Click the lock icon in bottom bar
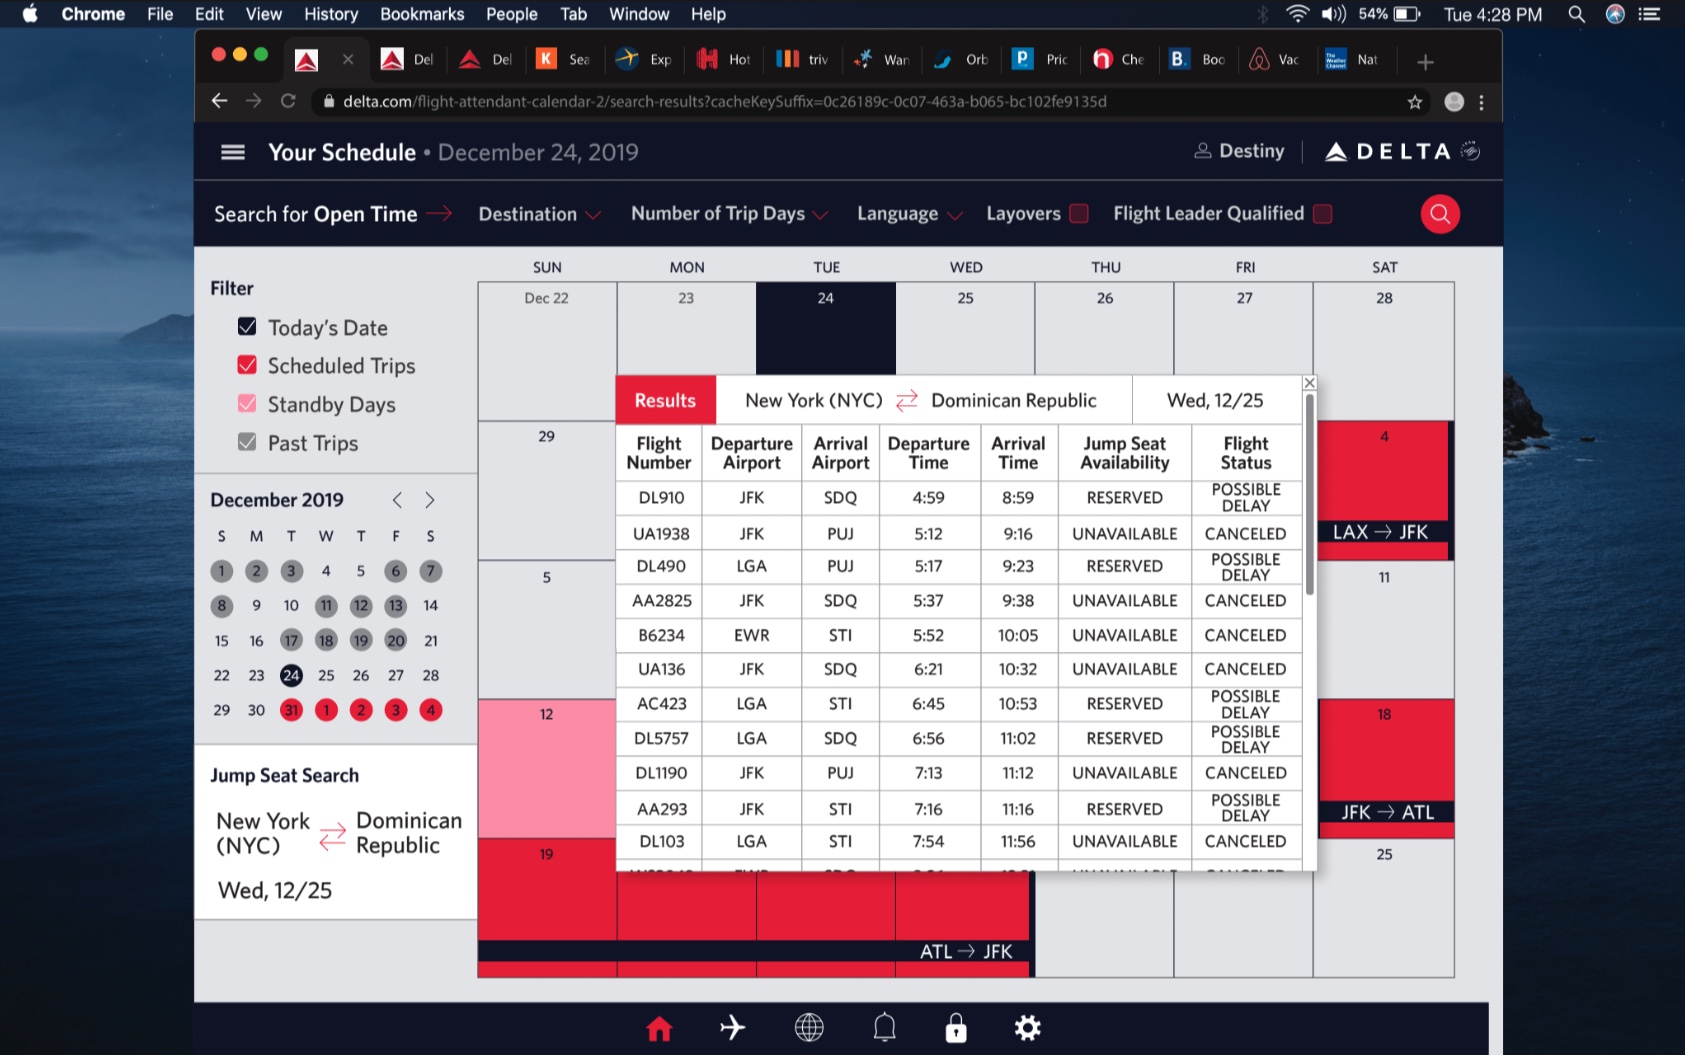This screenshot has height=1055, width=1685. [956, 1028]
